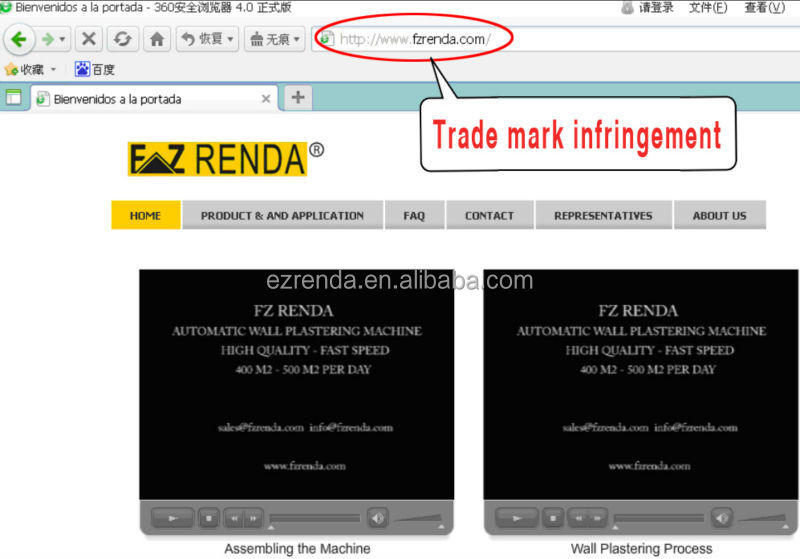Expand the 恢复 dropdown arrow

pos(231,39)
